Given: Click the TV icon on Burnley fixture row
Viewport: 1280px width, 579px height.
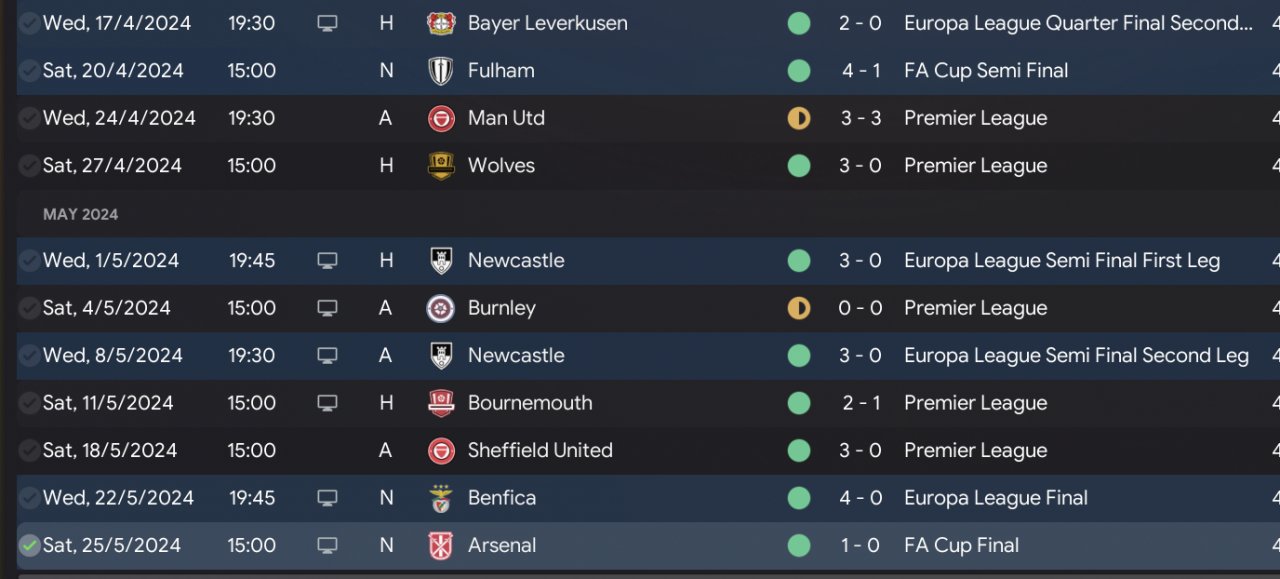Looking at the screenshot, I should click(327, 308).
